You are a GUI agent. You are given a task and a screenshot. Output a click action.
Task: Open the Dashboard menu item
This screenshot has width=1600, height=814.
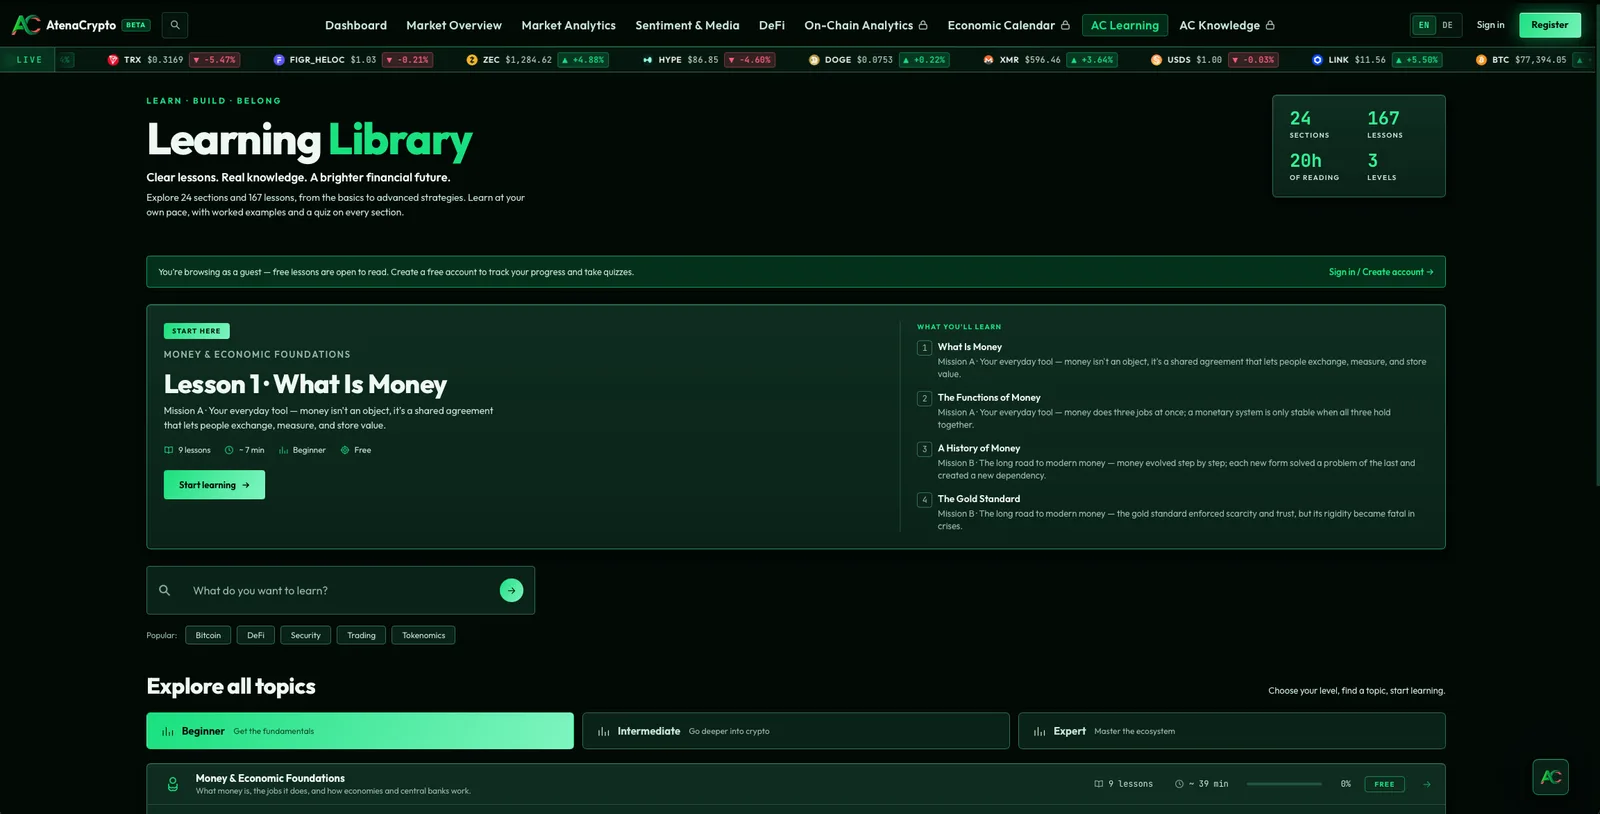point(356,25)
